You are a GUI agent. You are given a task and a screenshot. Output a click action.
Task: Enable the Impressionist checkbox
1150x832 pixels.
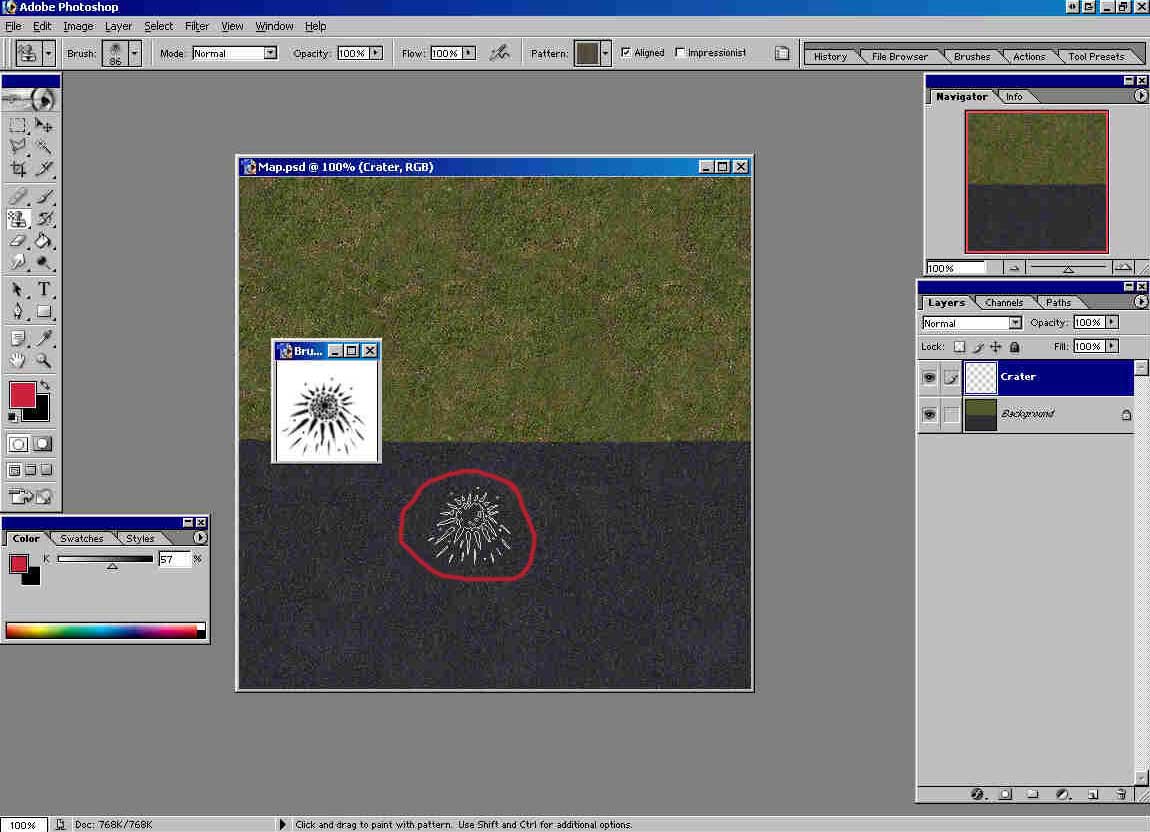click(x=680, y=53)
